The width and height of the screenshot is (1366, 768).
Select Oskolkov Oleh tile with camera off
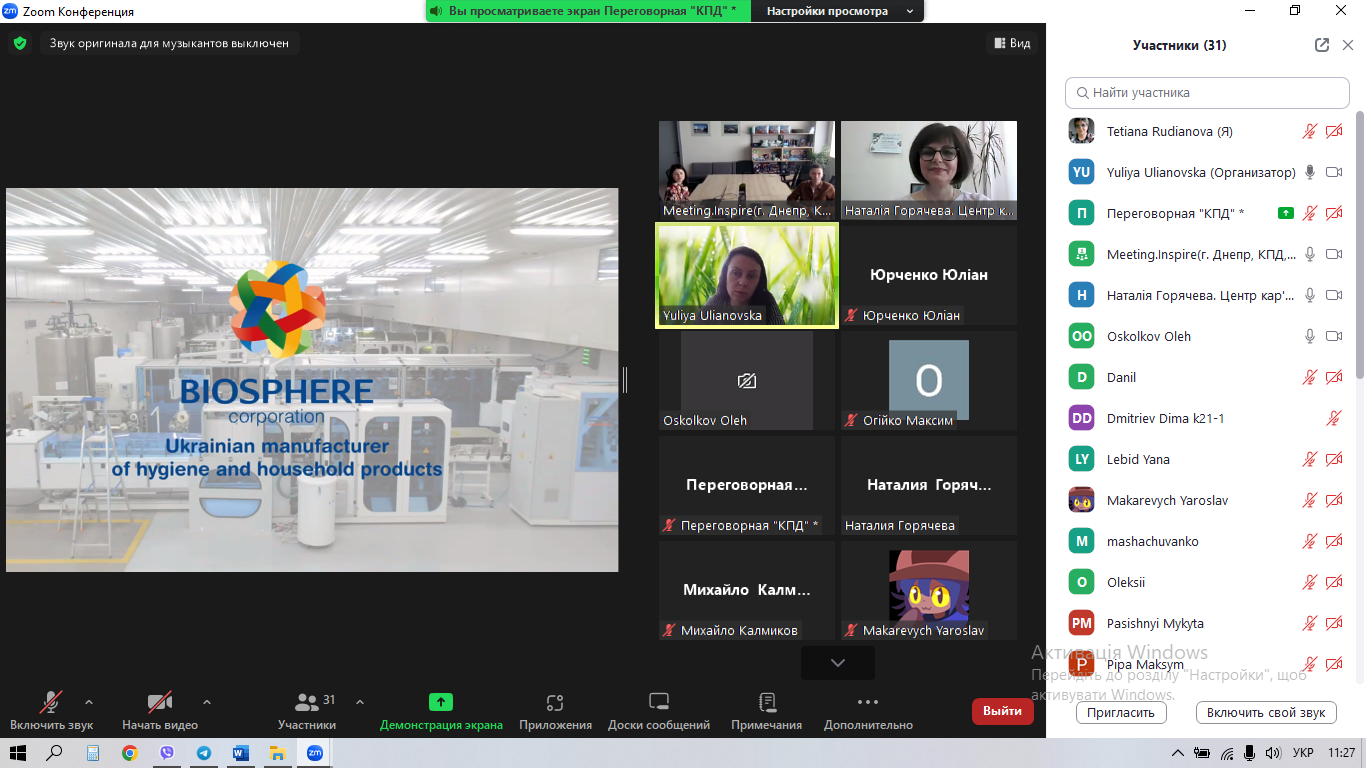[747, 380]
